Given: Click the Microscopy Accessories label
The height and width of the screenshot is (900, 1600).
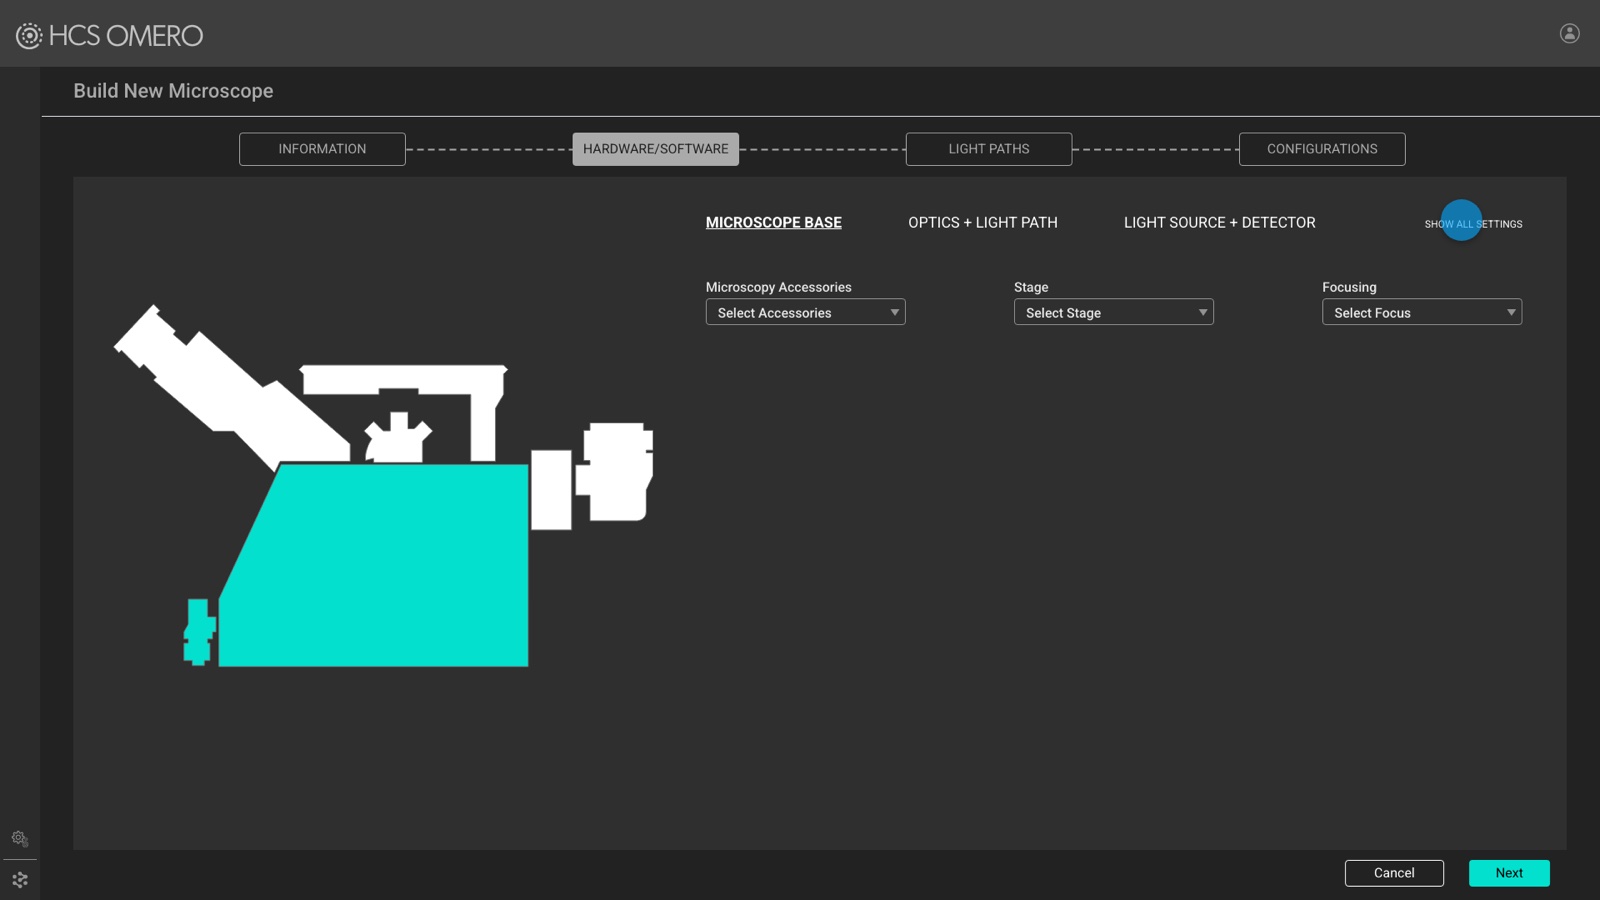Looking at the screenshot, I should [x=778, y=287].
